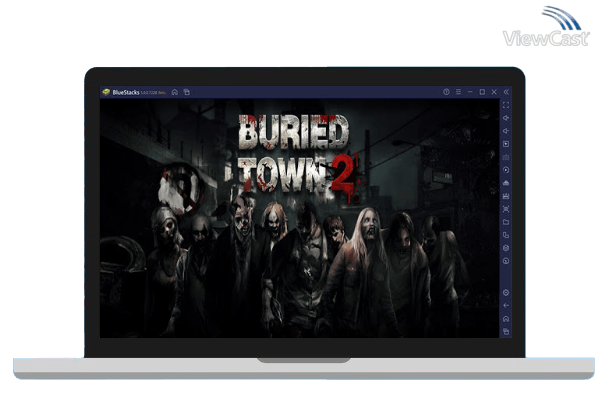This screenshot has height=414, width=602.
Task: Collapse the side toolbar with double chevron
Action: tap(506, 92)
